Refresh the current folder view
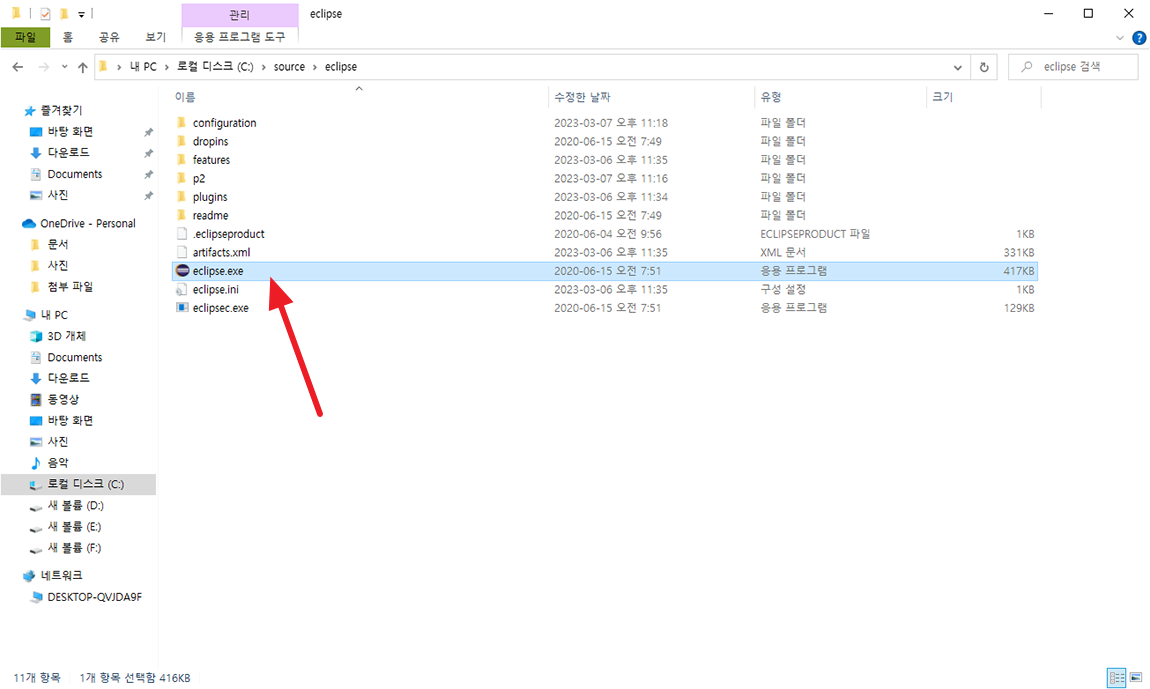The height and width of the screenshot is (689, 1150). tap(984, 67)
